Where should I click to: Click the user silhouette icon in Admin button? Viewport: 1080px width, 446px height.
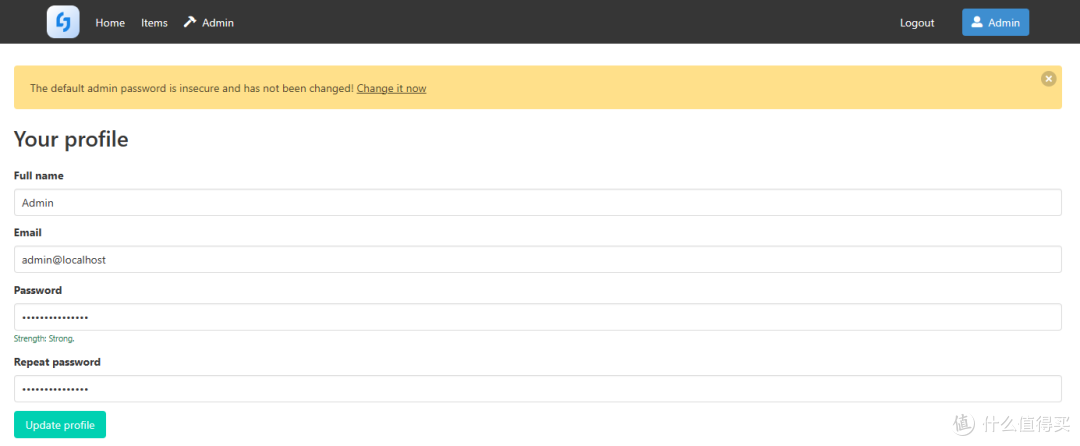[x=977, y=22]
